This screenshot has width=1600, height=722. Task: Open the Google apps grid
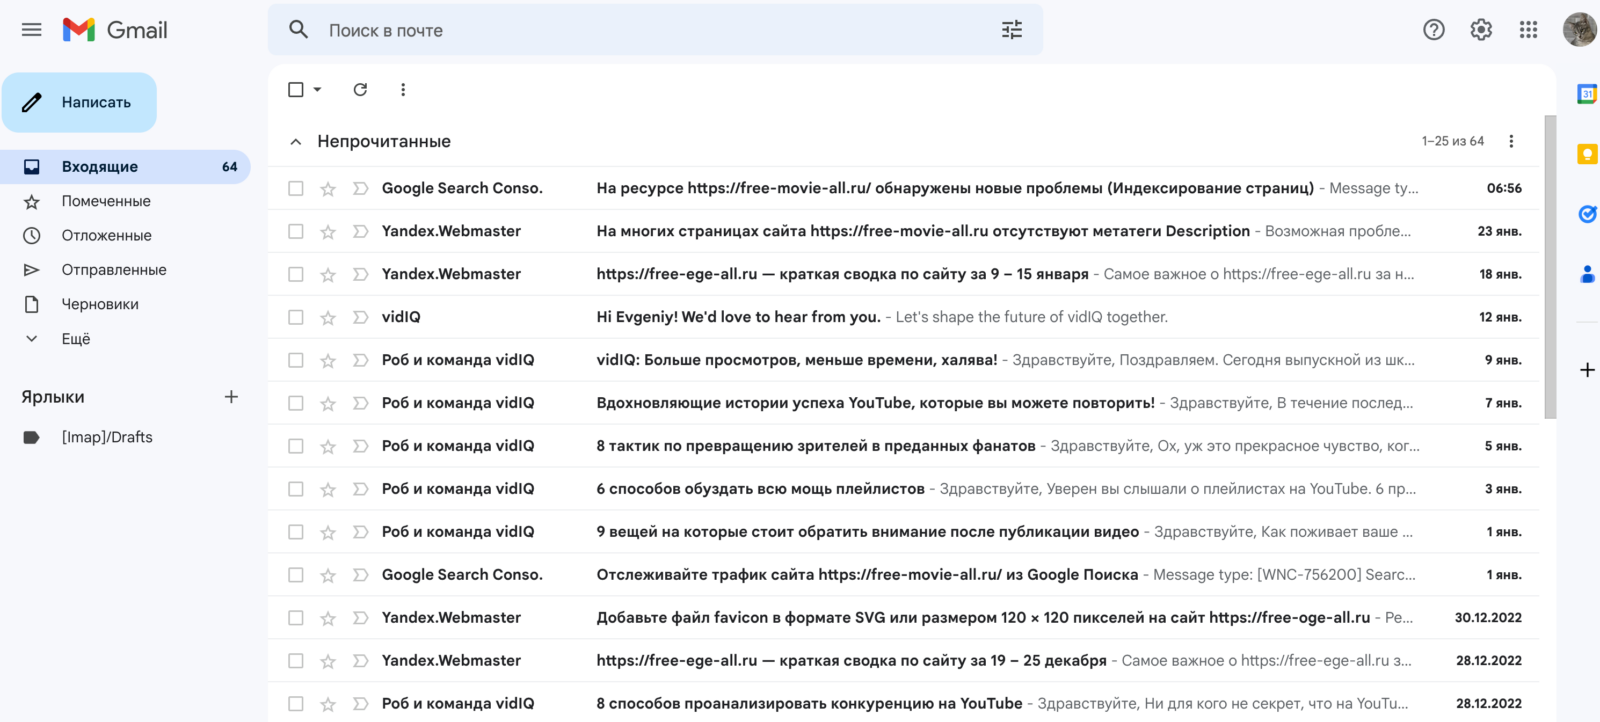pos(1528,30)
